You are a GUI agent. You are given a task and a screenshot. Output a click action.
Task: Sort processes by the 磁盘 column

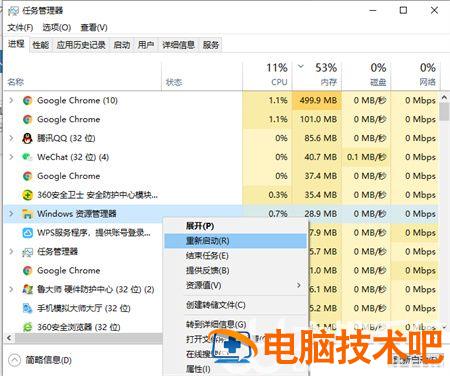pos(366,76)
